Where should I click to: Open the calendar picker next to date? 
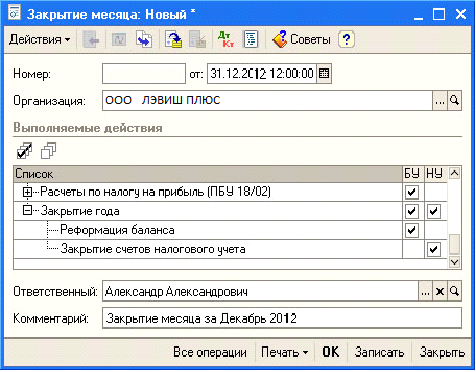pos(324,73)
